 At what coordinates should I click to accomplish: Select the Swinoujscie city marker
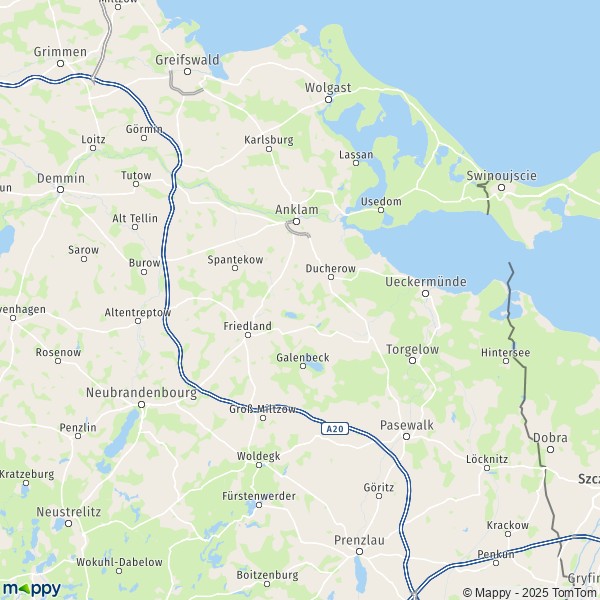click(501, 188)
